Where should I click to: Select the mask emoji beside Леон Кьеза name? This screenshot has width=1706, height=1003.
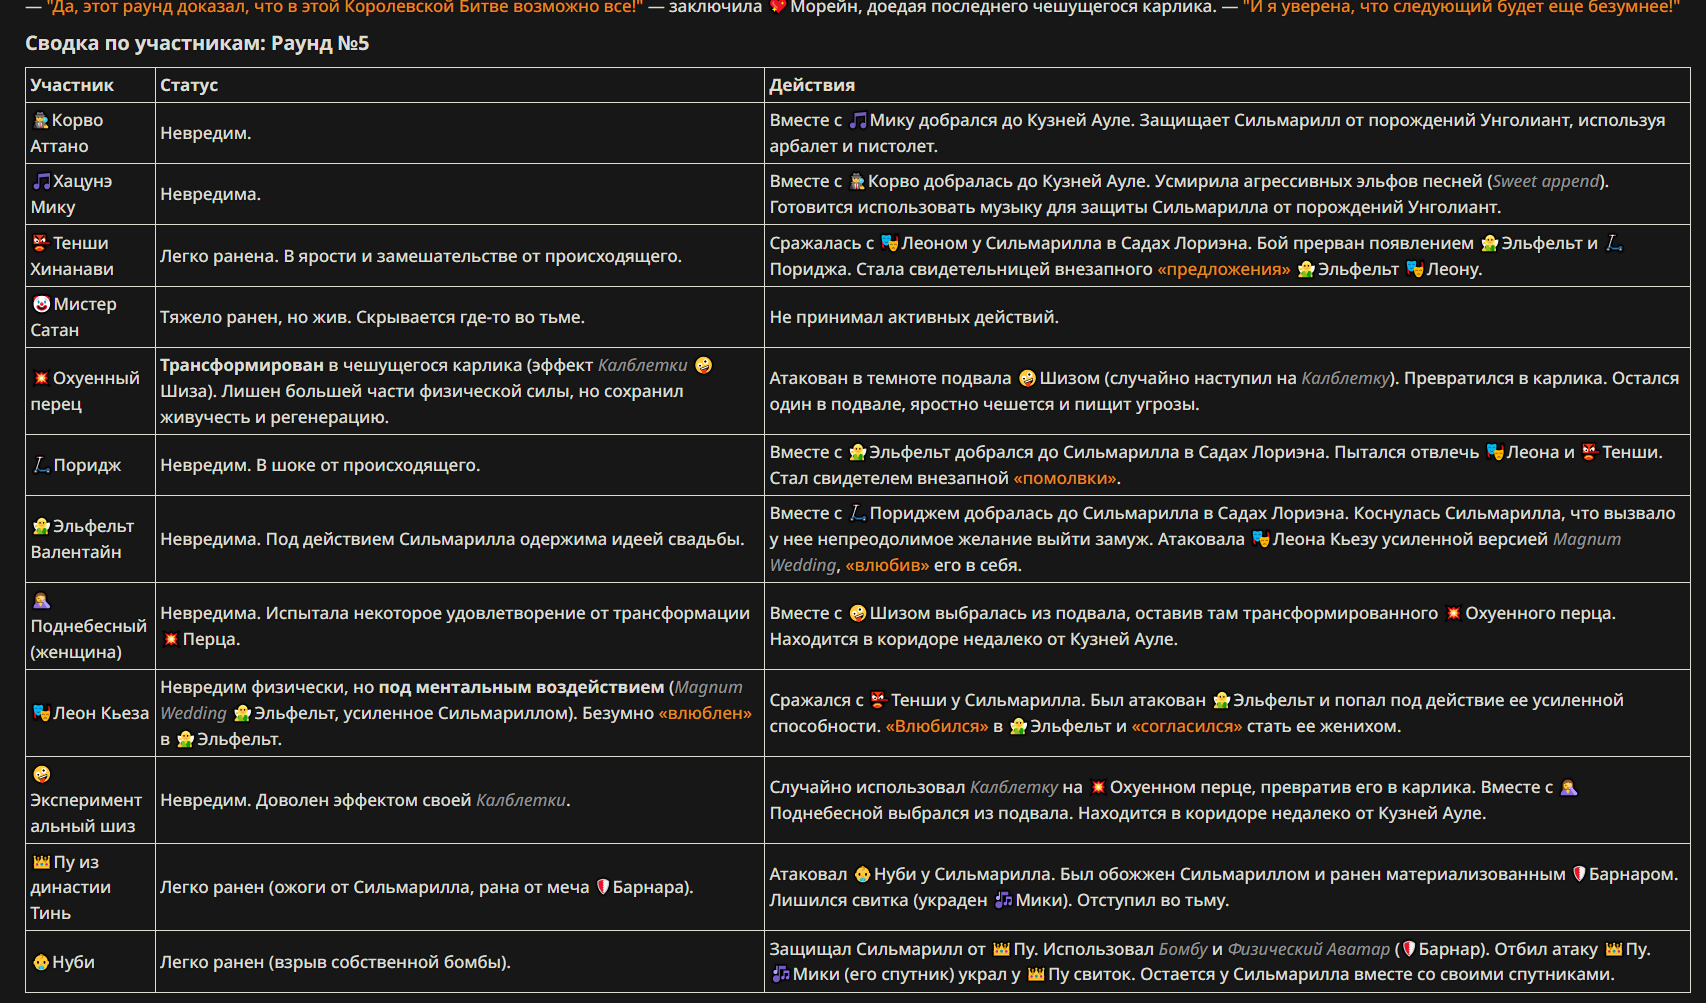(41, 713)
